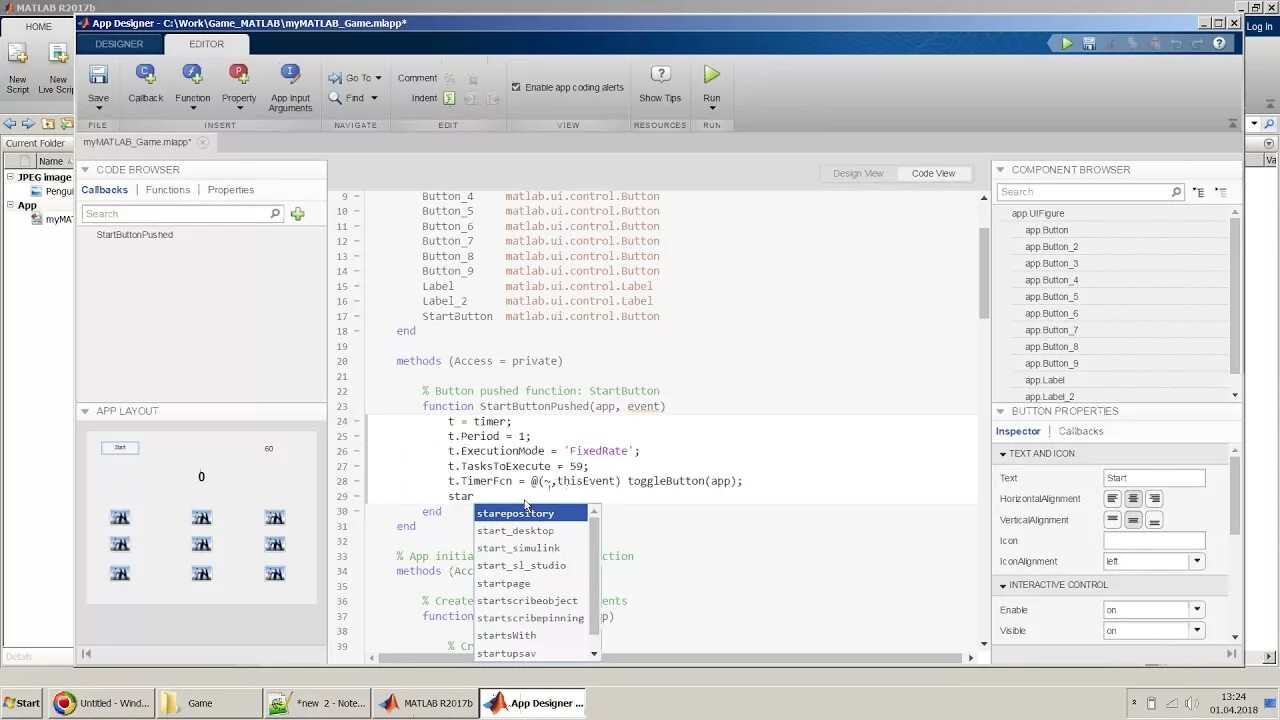
Task: Open Find with the magnifier icon
Action: pyautogui.click(x=335, y=98)
